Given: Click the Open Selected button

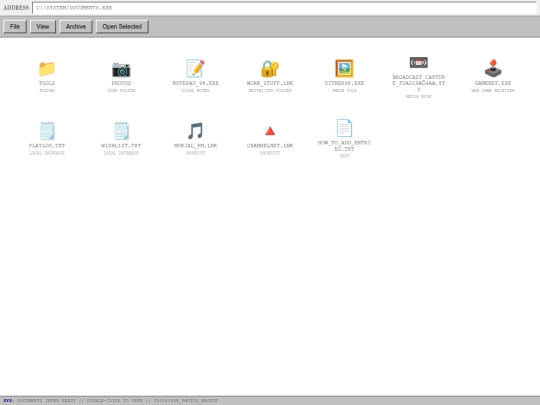Looking at the screenshot, I should [122, 27].
